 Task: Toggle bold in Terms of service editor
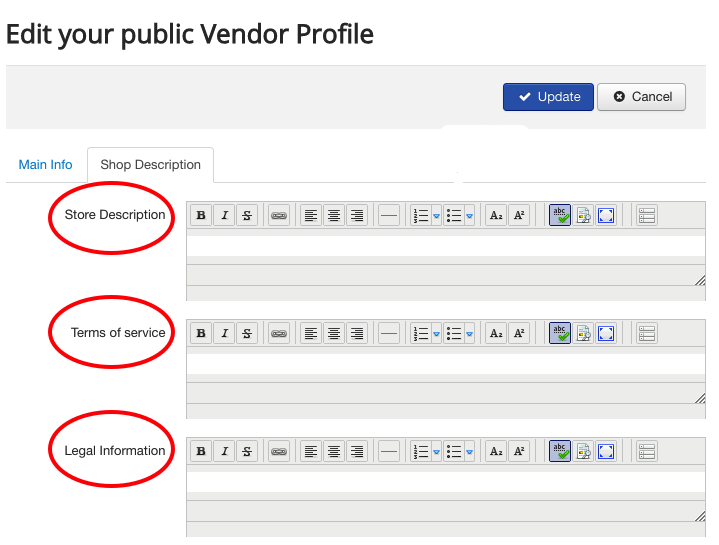[x=201, y=333]
